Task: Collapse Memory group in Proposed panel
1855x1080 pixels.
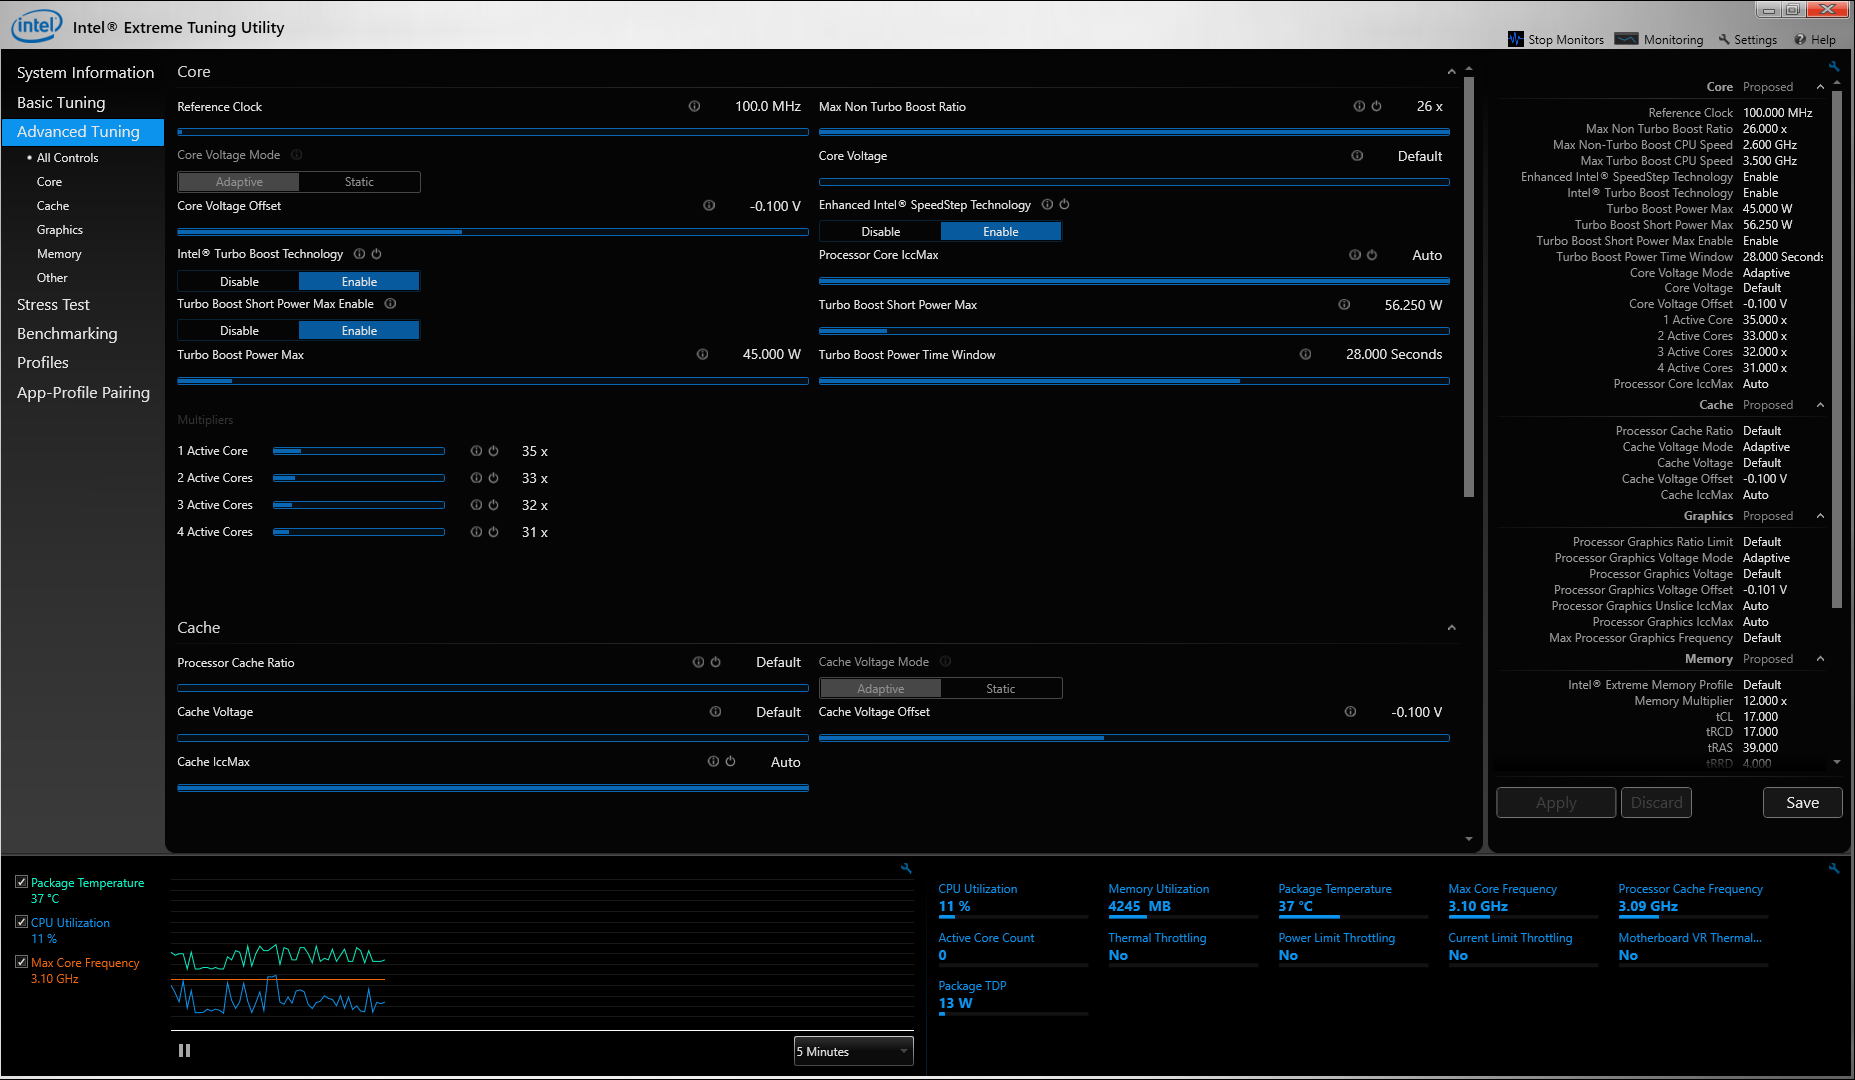Action: coord(1820,659)
